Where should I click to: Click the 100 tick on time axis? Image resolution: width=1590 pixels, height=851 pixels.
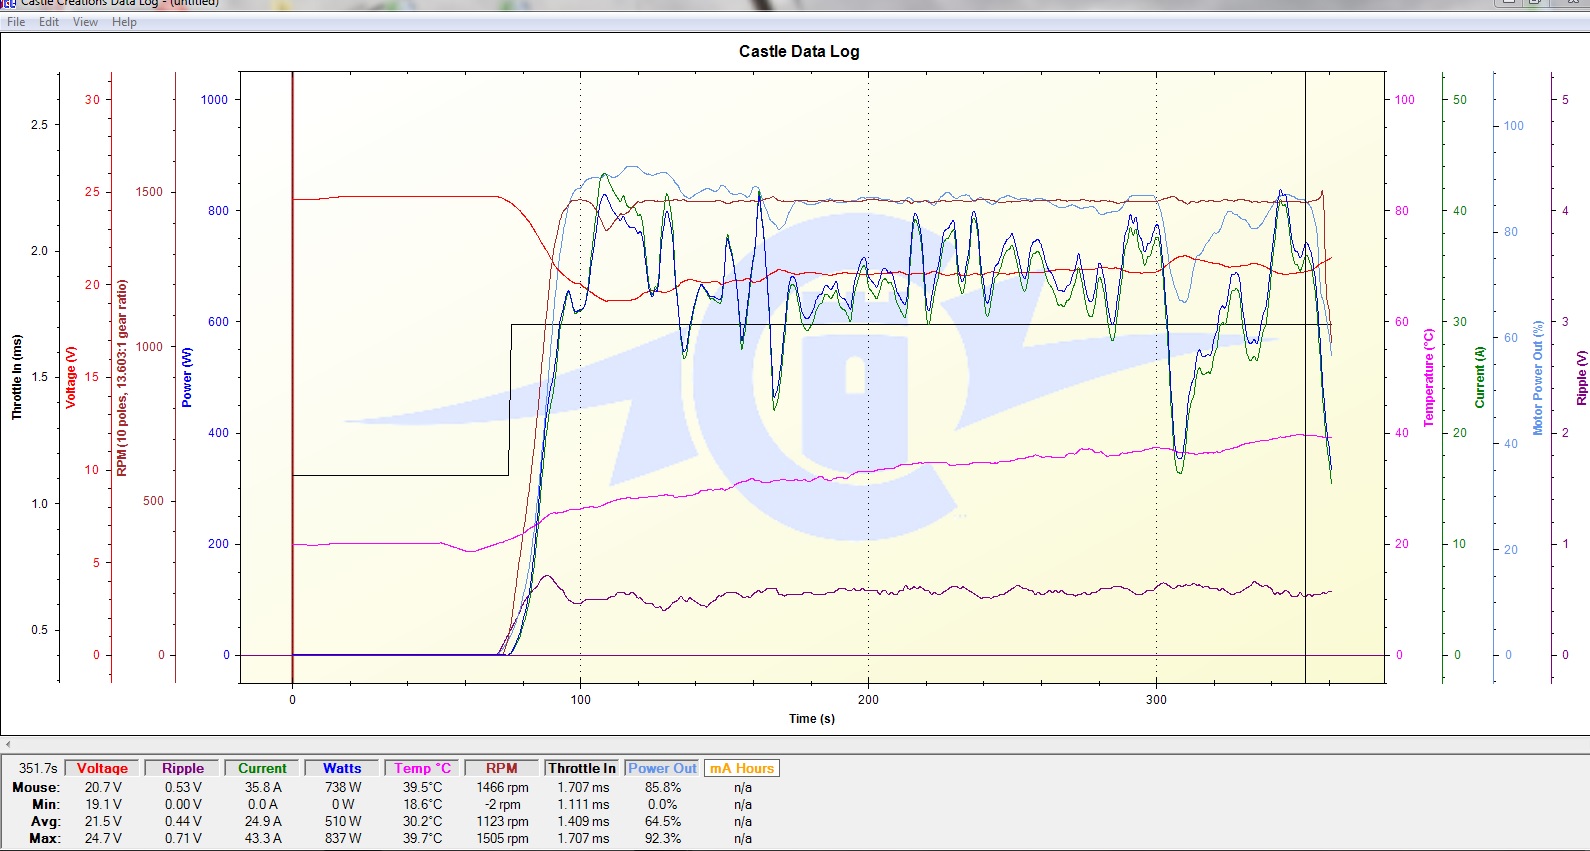point(580,700)
